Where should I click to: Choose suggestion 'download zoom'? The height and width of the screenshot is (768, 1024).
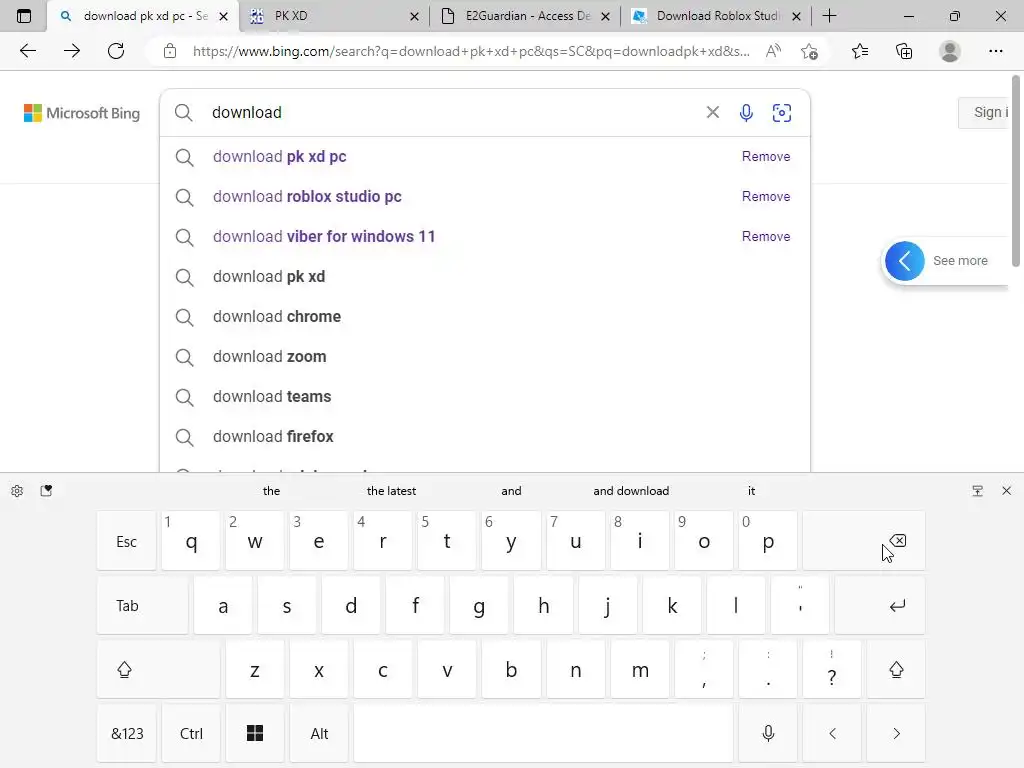pos(485,357)
